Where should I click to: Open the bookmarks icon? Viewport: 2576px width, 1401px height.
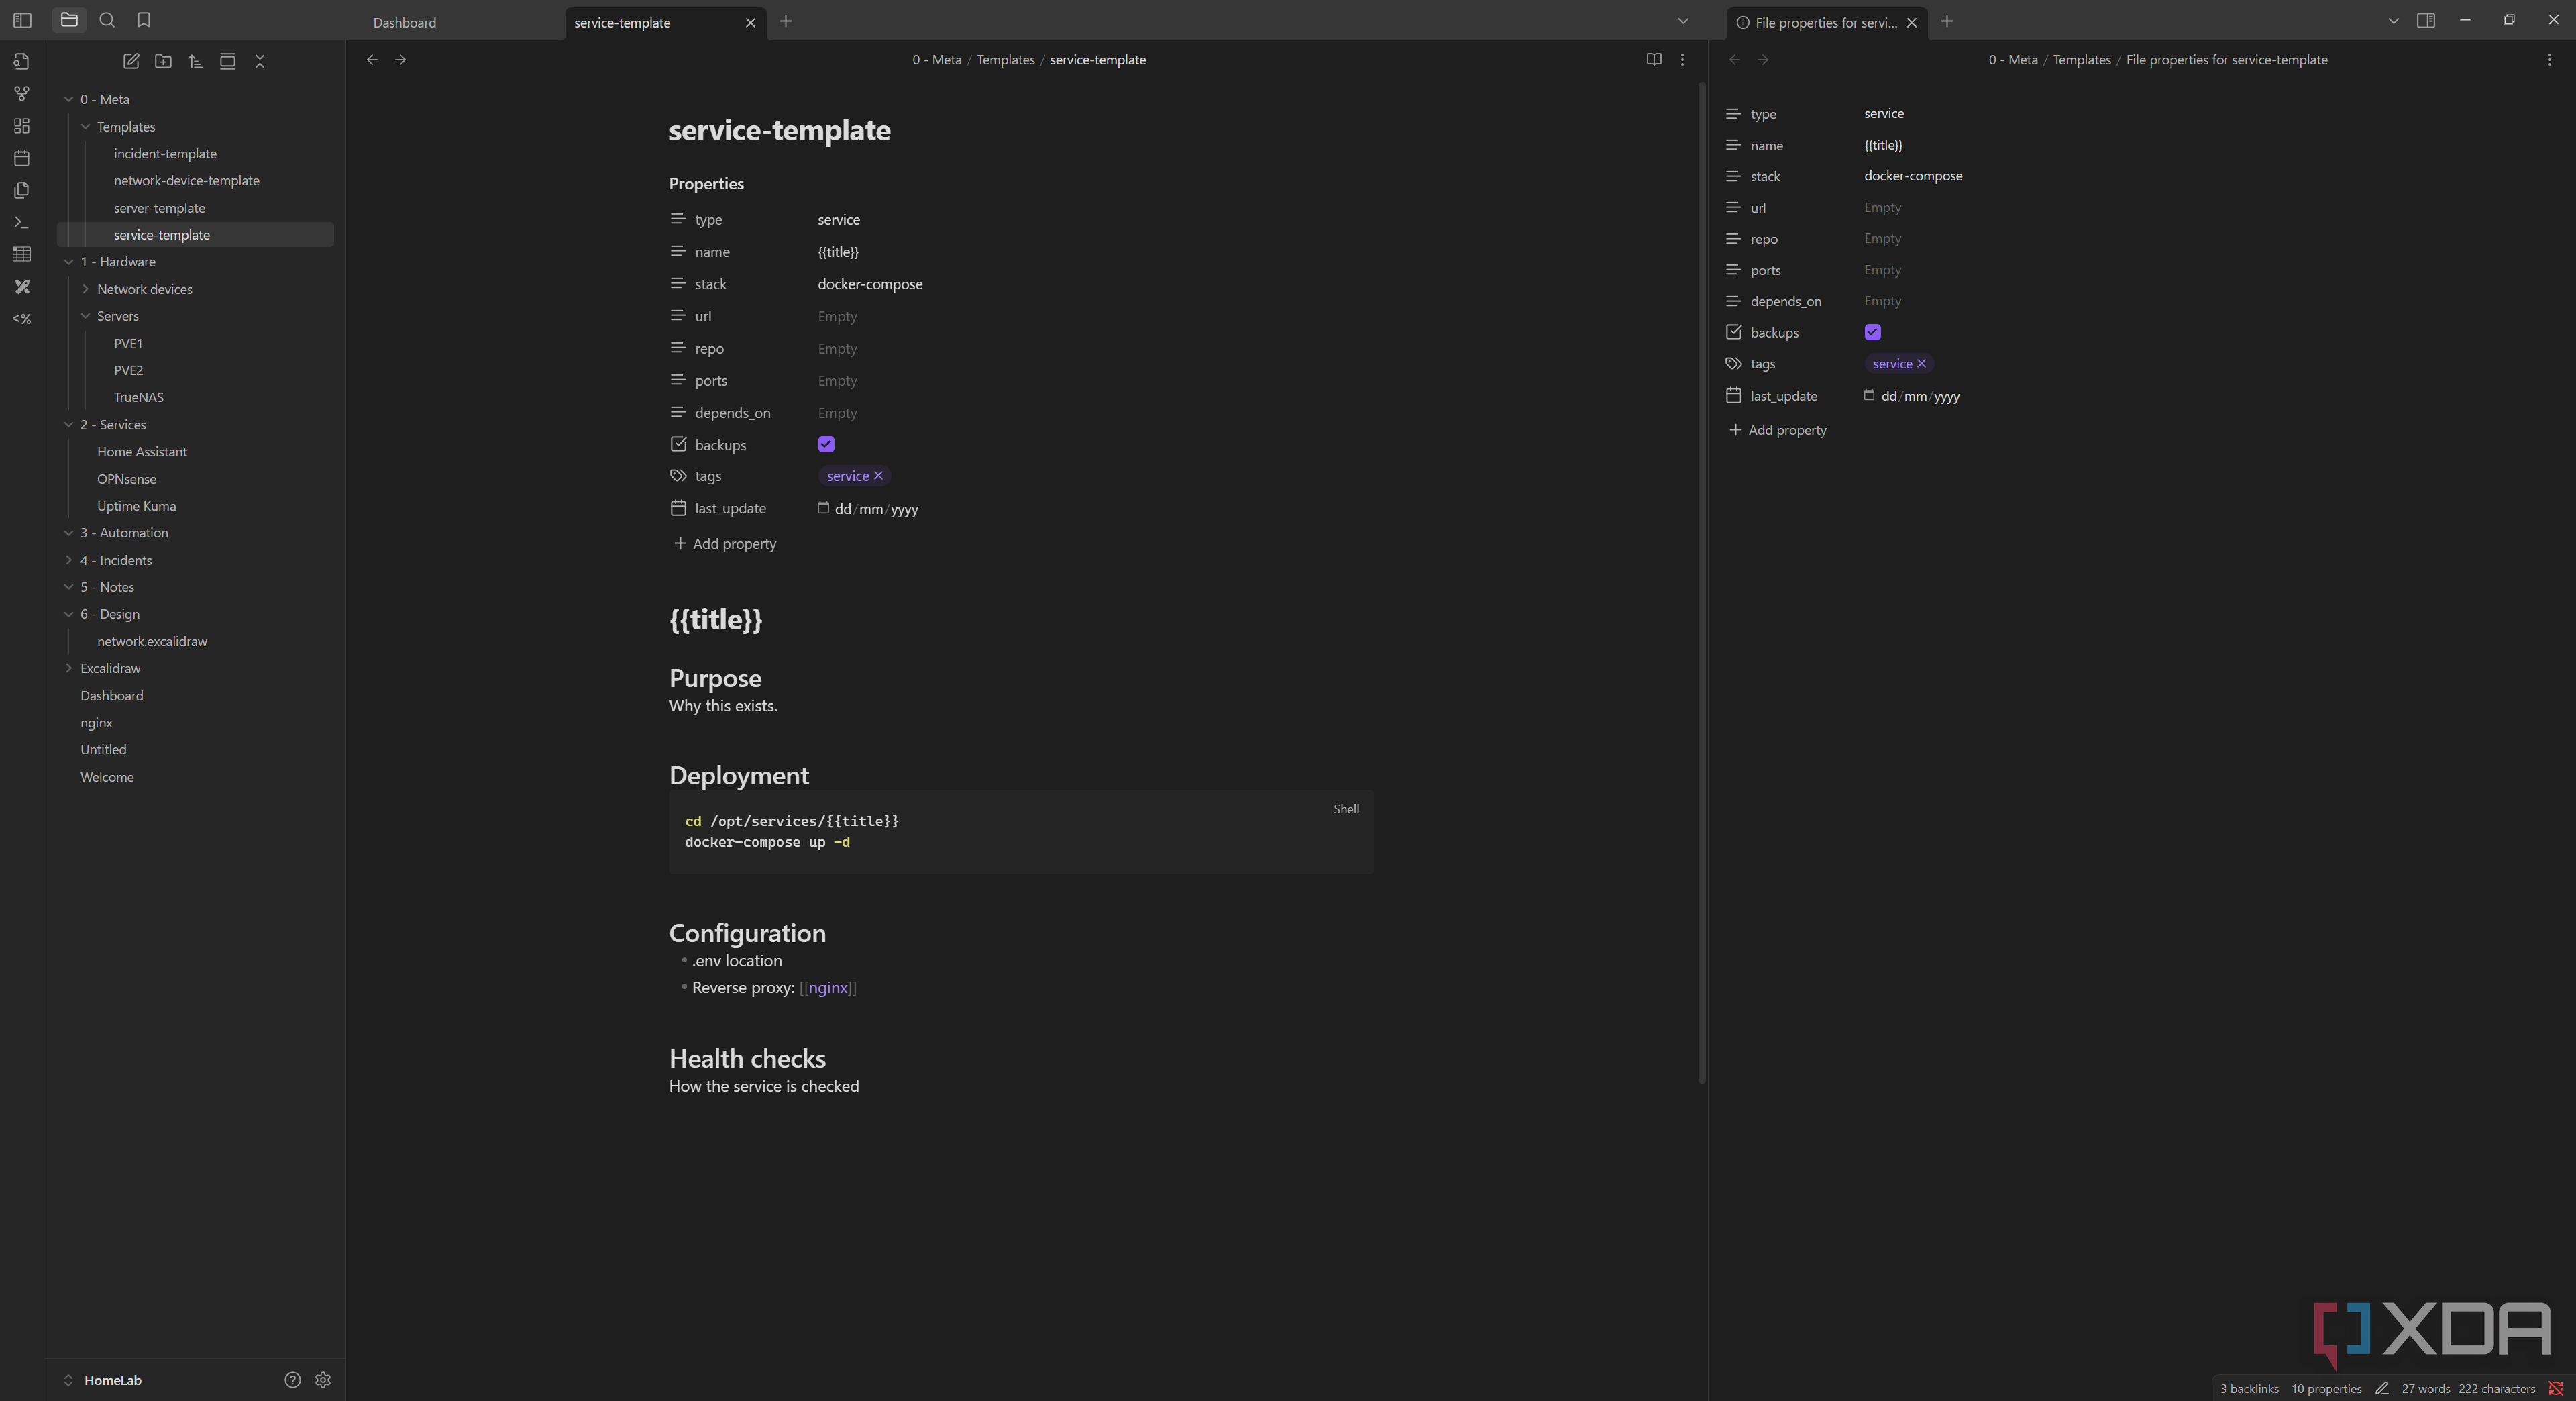[144, 20]
